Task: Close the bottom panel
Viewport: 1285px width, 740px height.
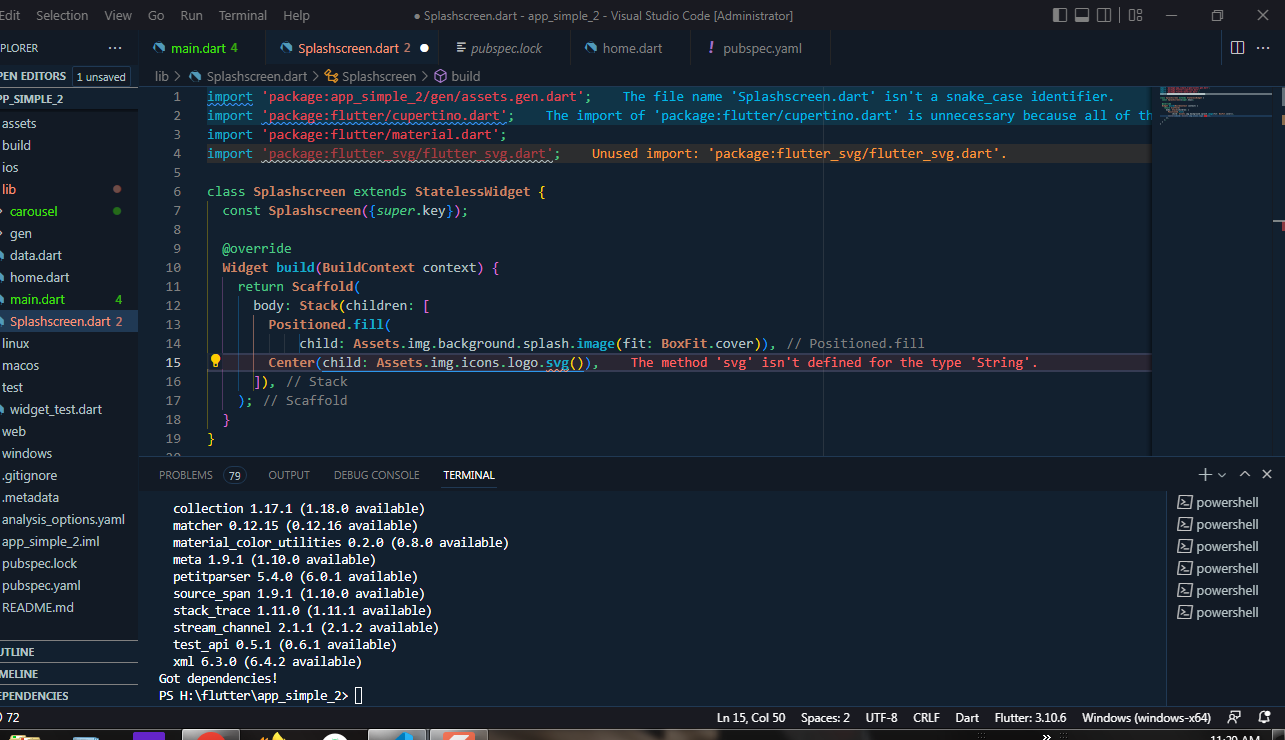Action: [1267, 475]
